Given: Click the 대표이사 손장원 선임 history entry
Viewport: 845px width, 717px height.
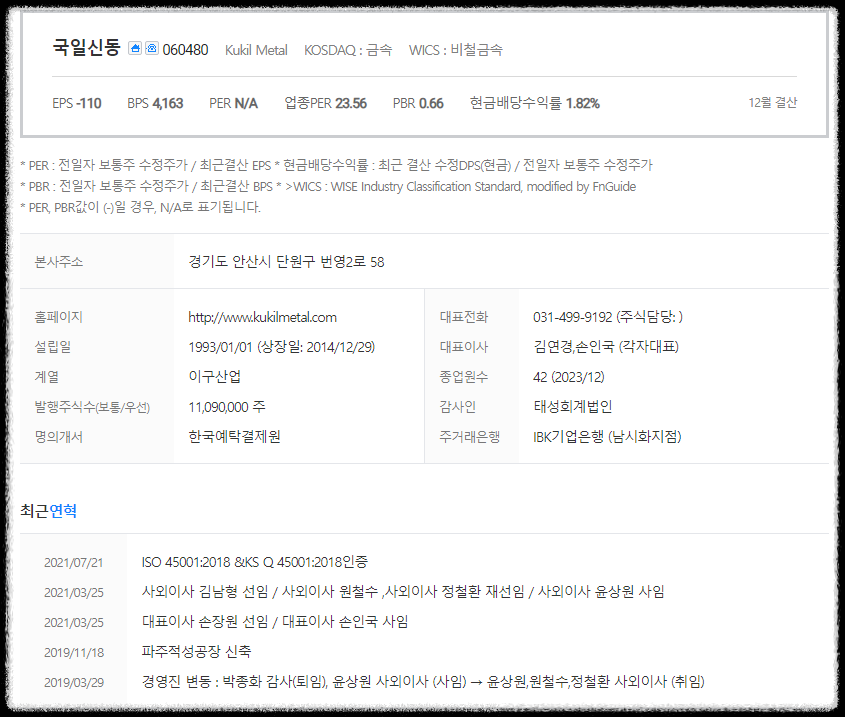Looking at the screenshot, I should (x=275, y=622).
